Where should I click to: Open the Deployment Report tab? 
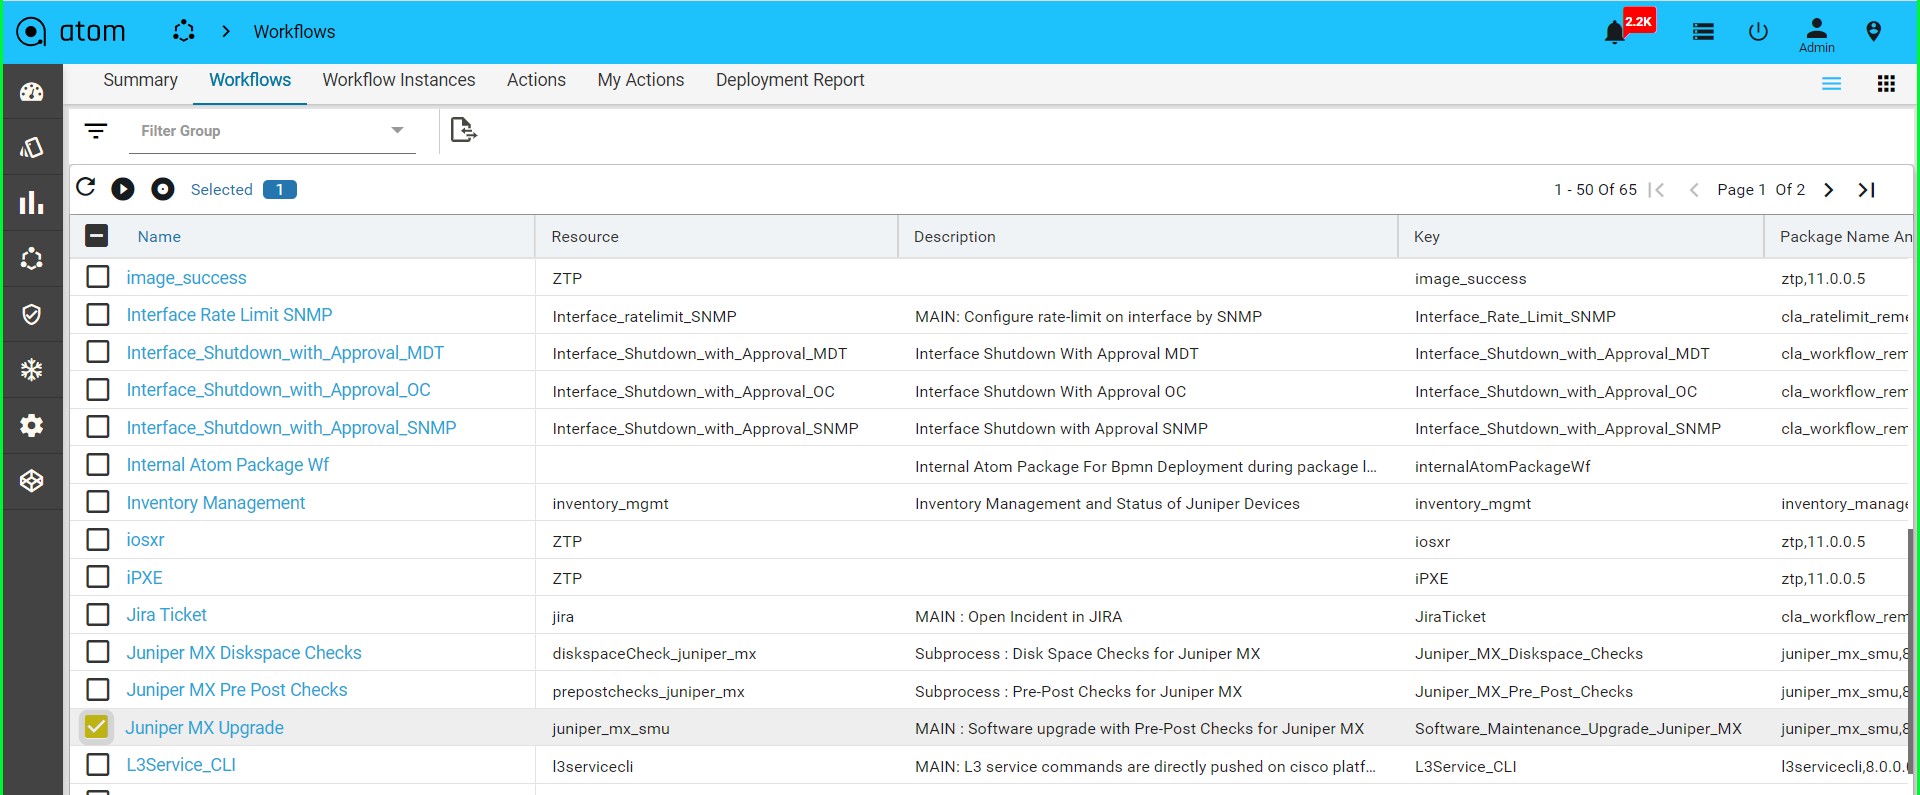(790, 80)
